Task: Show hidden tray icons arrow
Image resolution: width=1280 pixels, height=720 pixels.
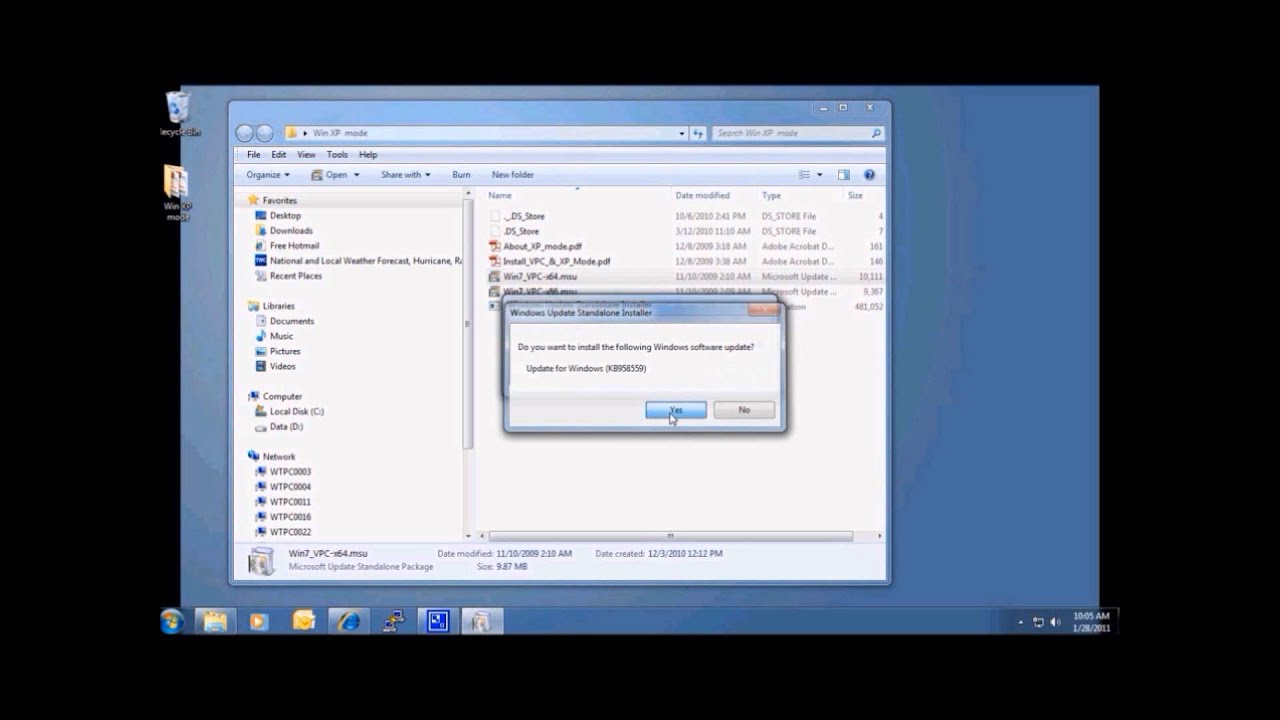Action: pos(1020,622)
